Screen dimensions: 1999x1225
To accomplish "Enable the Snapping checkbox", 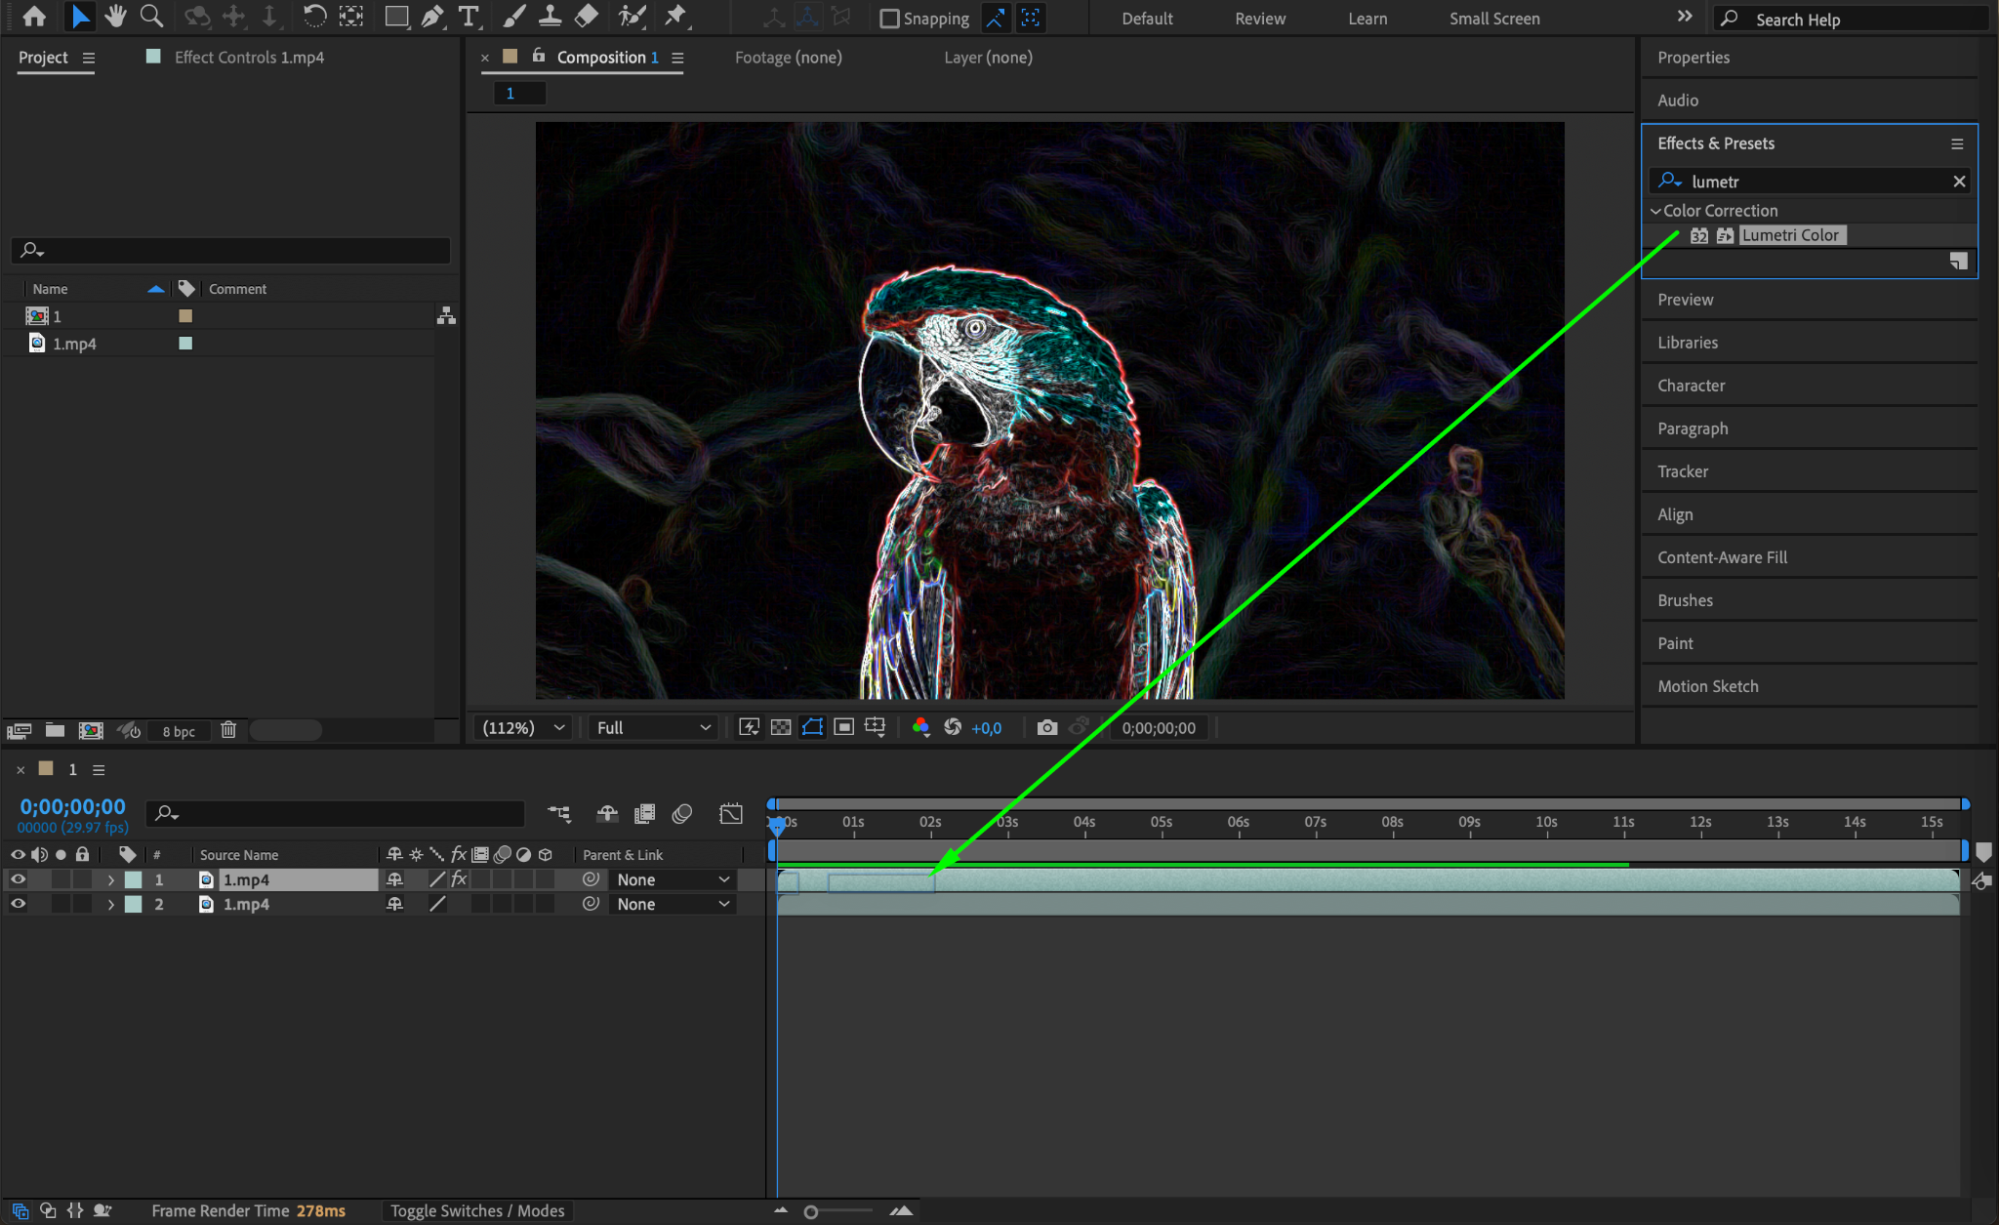I will (889, 18).
